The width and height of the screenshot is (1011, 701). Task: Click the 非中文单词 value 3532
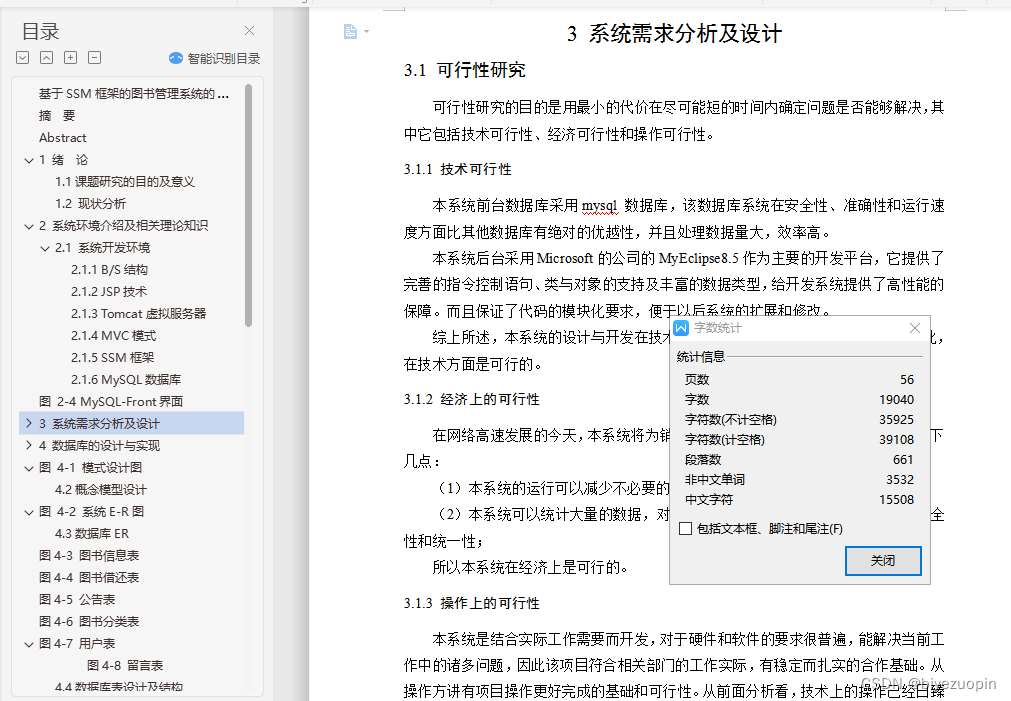pos(899,479)
